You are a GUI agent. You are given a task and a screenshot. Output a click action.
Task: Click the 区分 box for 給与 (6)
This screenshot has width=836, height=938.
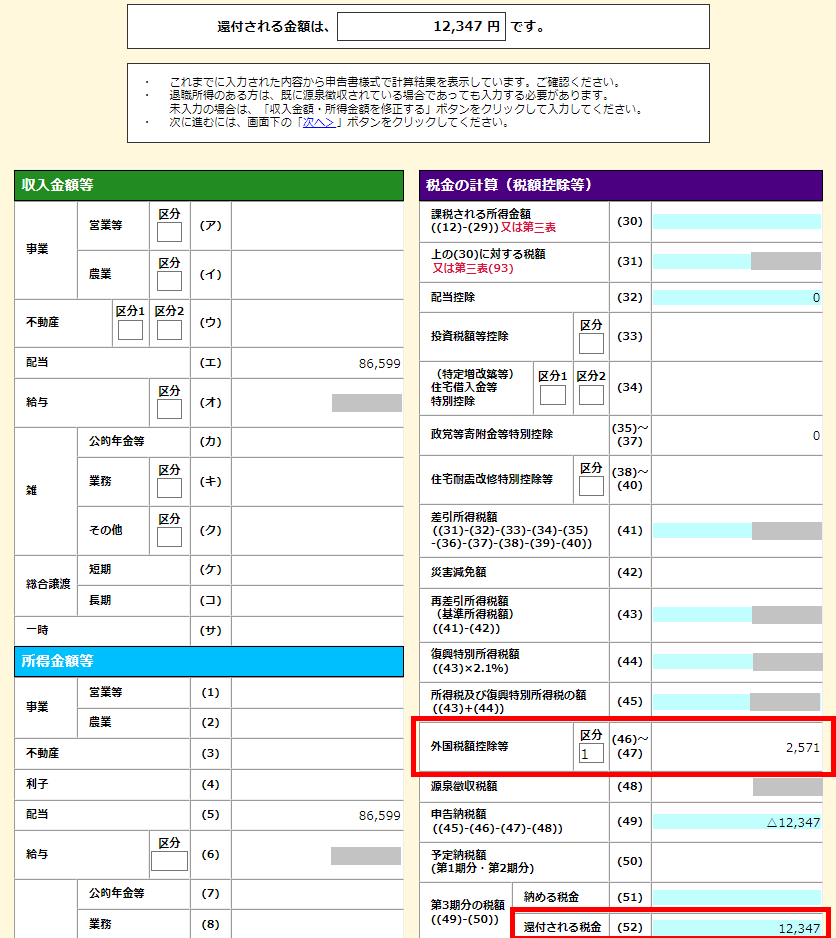[x=169, y=861]
